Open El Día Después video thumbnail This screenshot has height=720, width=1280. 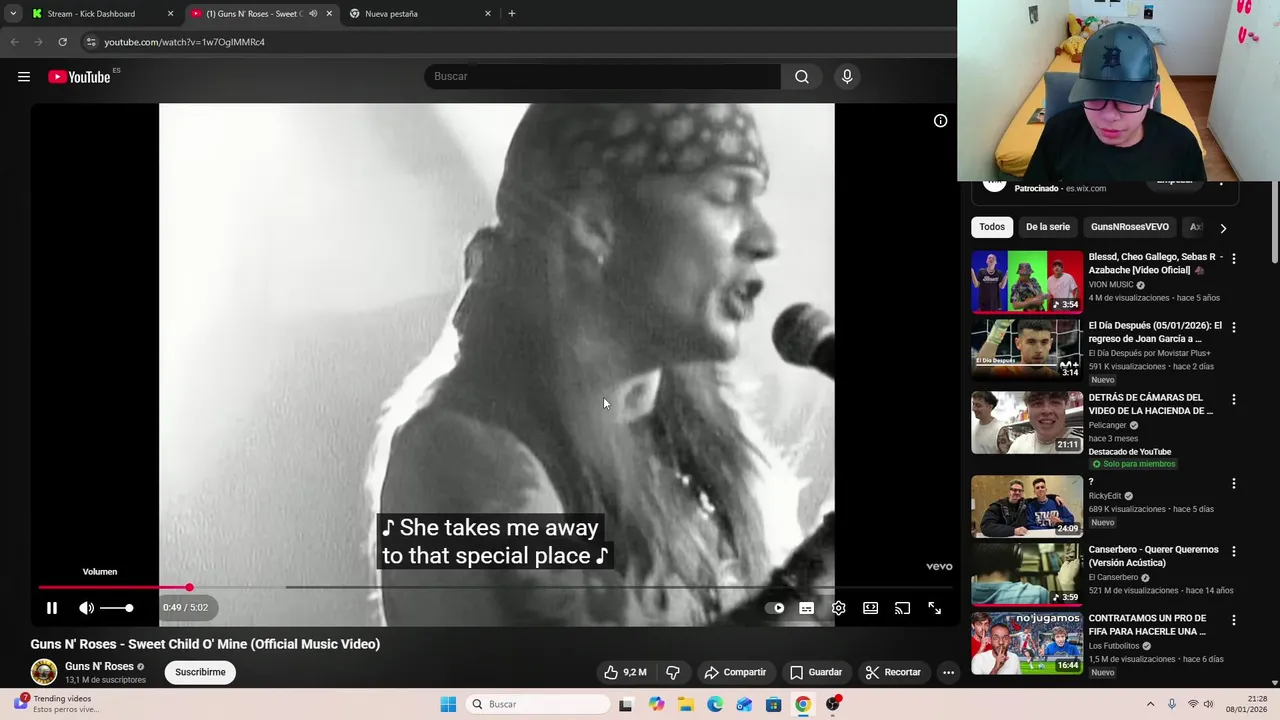[1027, 349]
